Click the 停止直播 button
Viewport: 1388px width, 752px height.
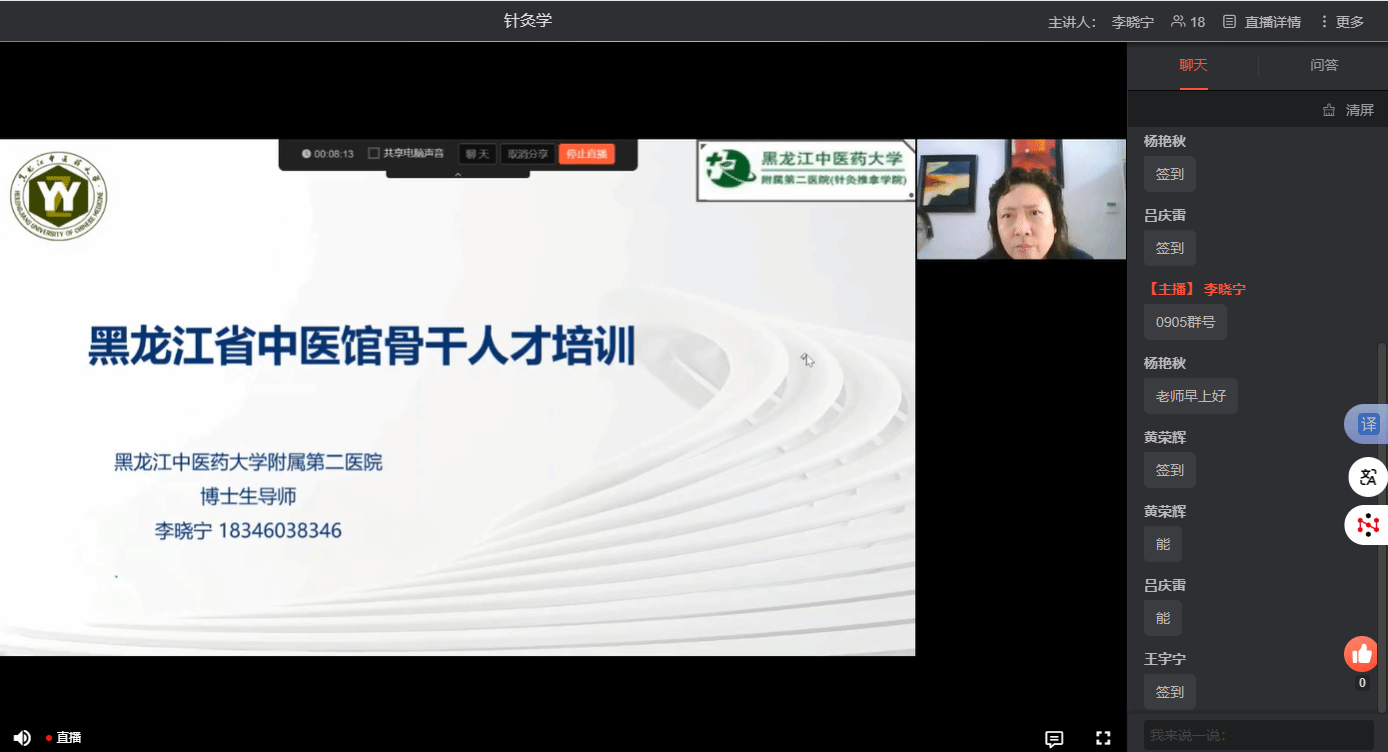pos(586,154)
